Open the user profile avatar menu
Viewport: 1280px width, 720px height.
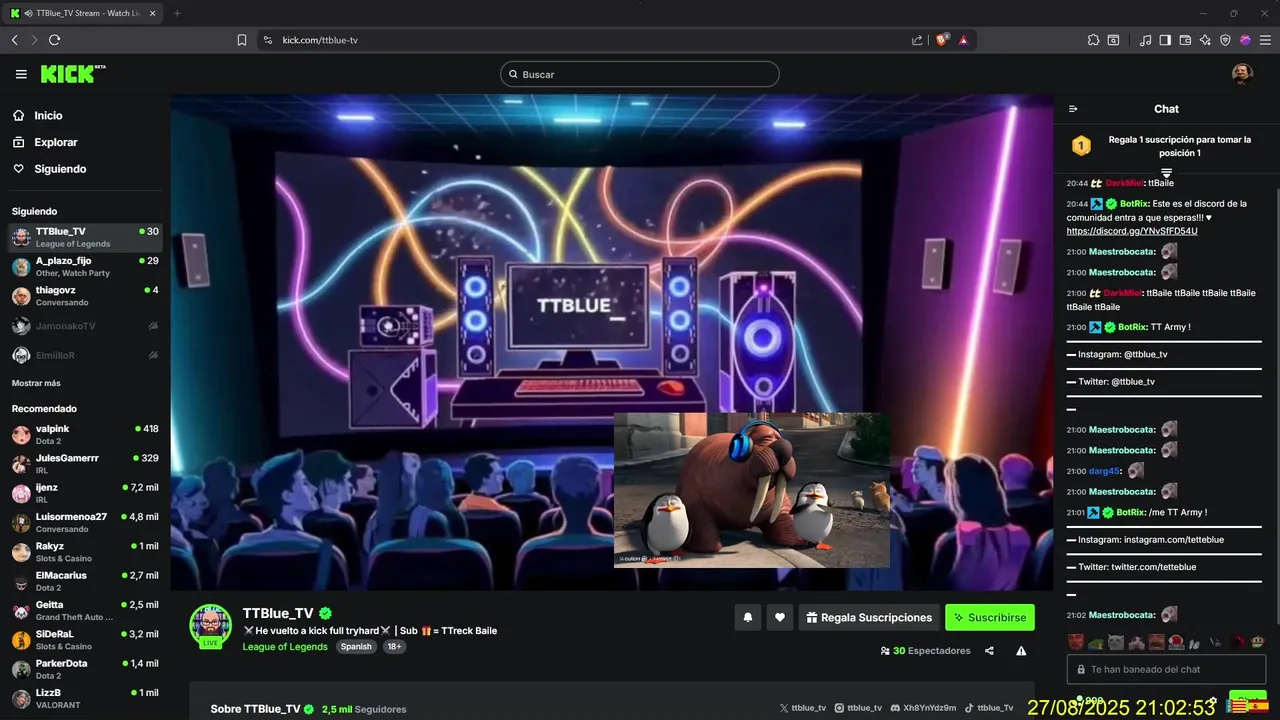[1242, 74]
